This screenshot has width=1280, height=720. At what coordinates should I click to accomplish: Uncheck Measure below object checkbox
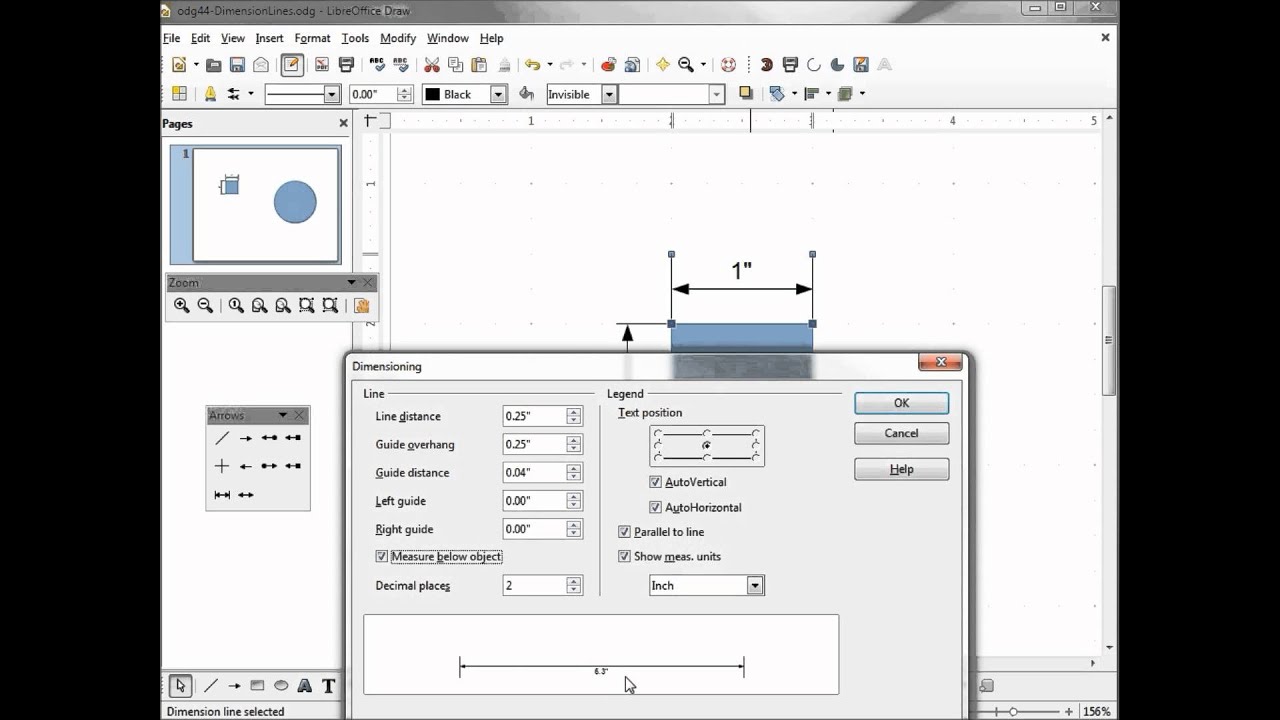pyautogui.click(x=381, y=557)
